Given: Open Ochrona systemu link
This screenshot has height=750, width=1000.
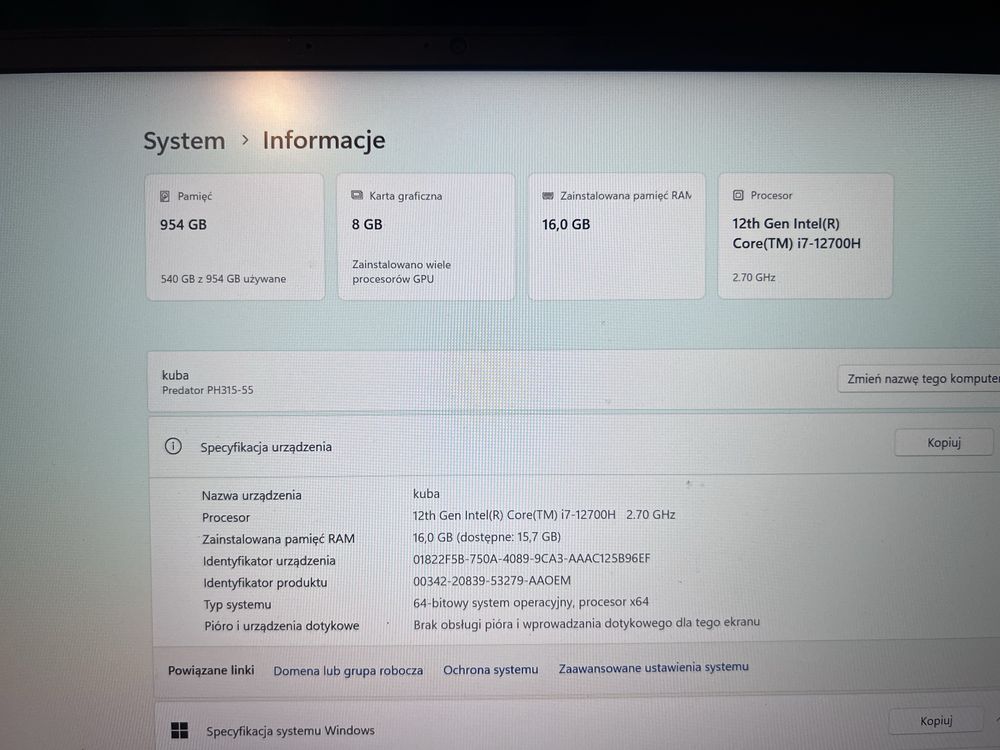Looking at the screenshot, I should click(x=490, y=670).
